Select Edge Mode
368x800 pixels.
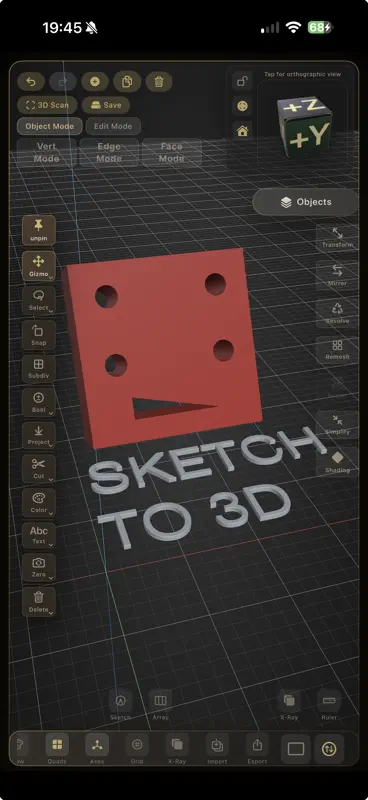pos(109,152)
